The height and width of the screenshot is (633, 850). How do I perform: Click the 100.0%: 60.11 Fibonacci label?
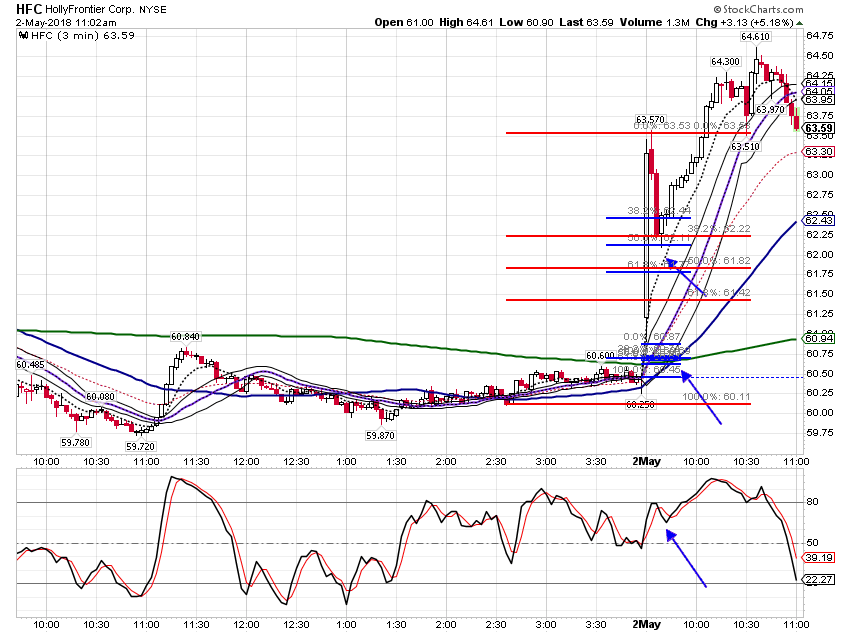[x=716, y=397]
